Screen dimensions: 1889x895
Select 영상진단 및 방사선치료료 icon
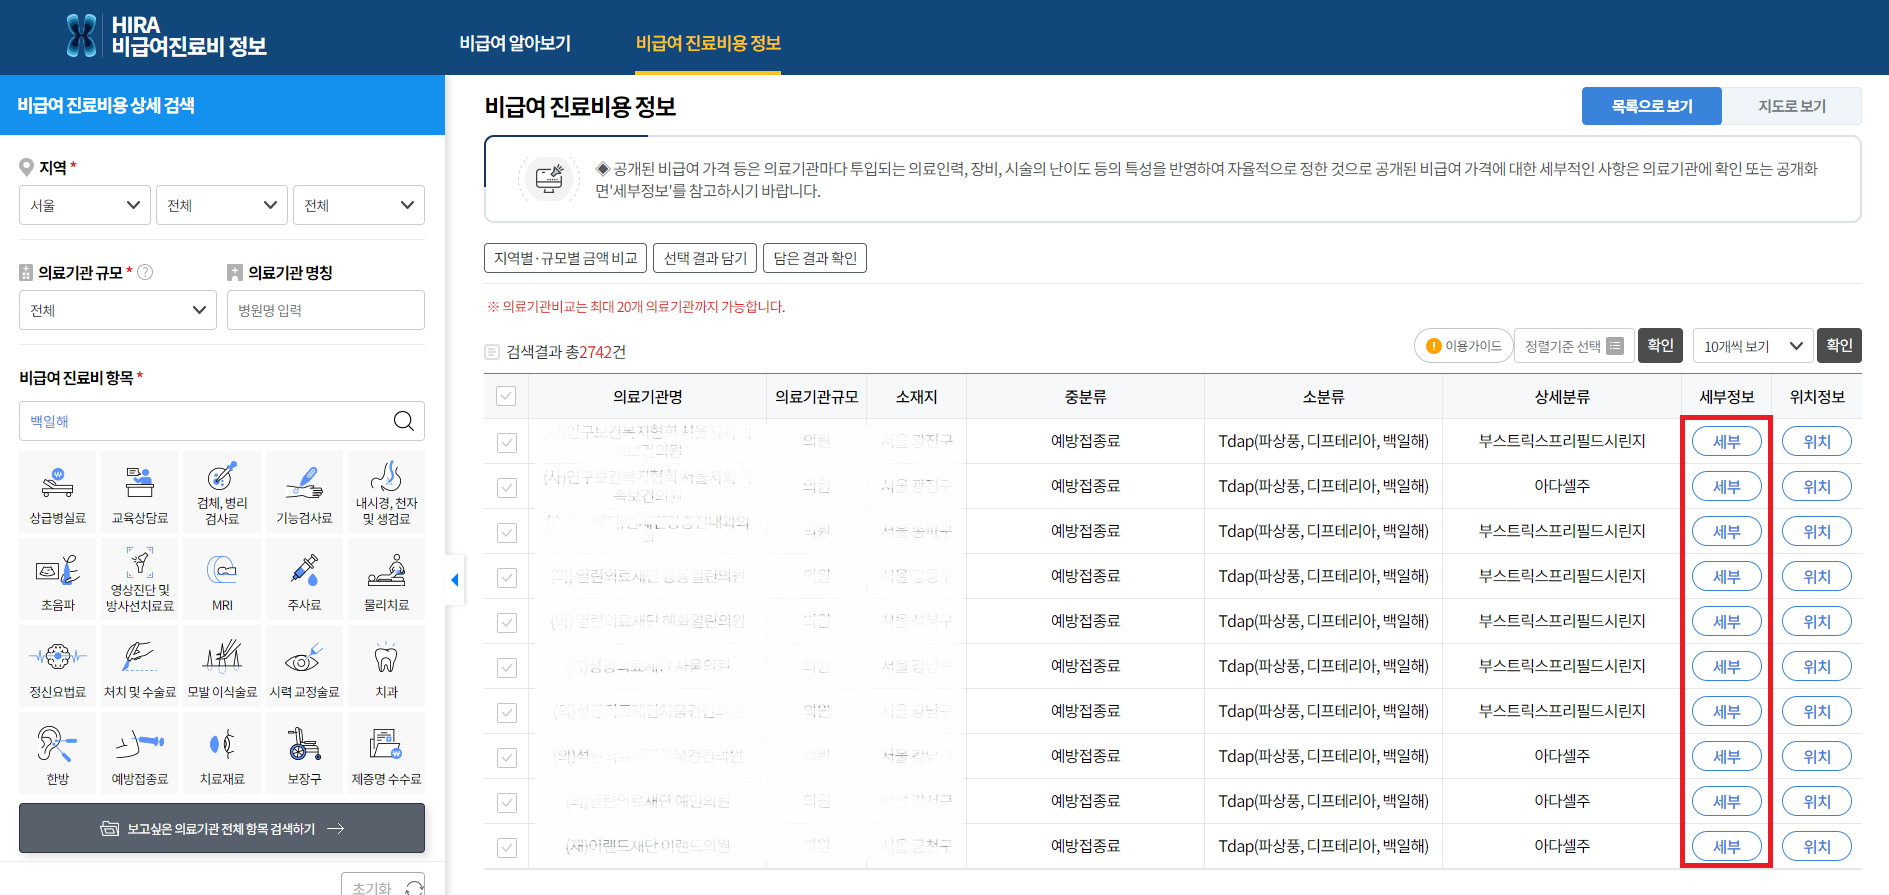click(140, 578)
